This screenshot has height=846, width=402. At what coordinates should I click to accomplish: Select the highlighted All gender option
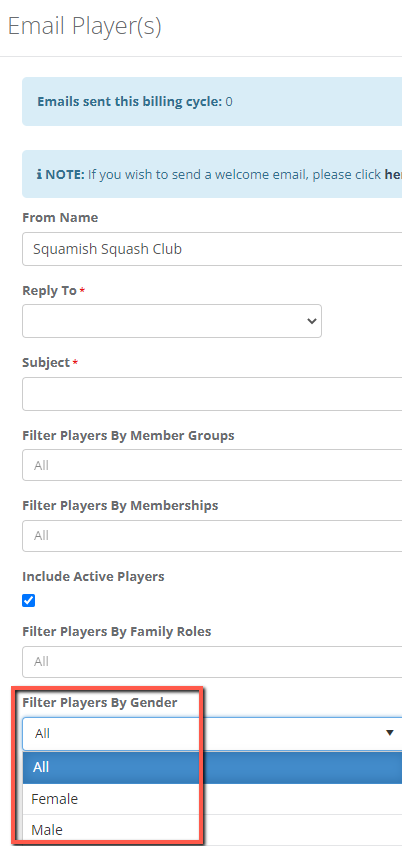coord(212,767)
